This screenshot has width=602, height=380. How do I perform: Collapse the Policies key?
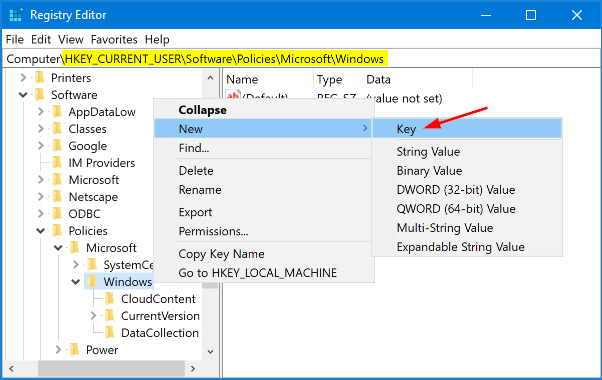click(x=41, y=231)
